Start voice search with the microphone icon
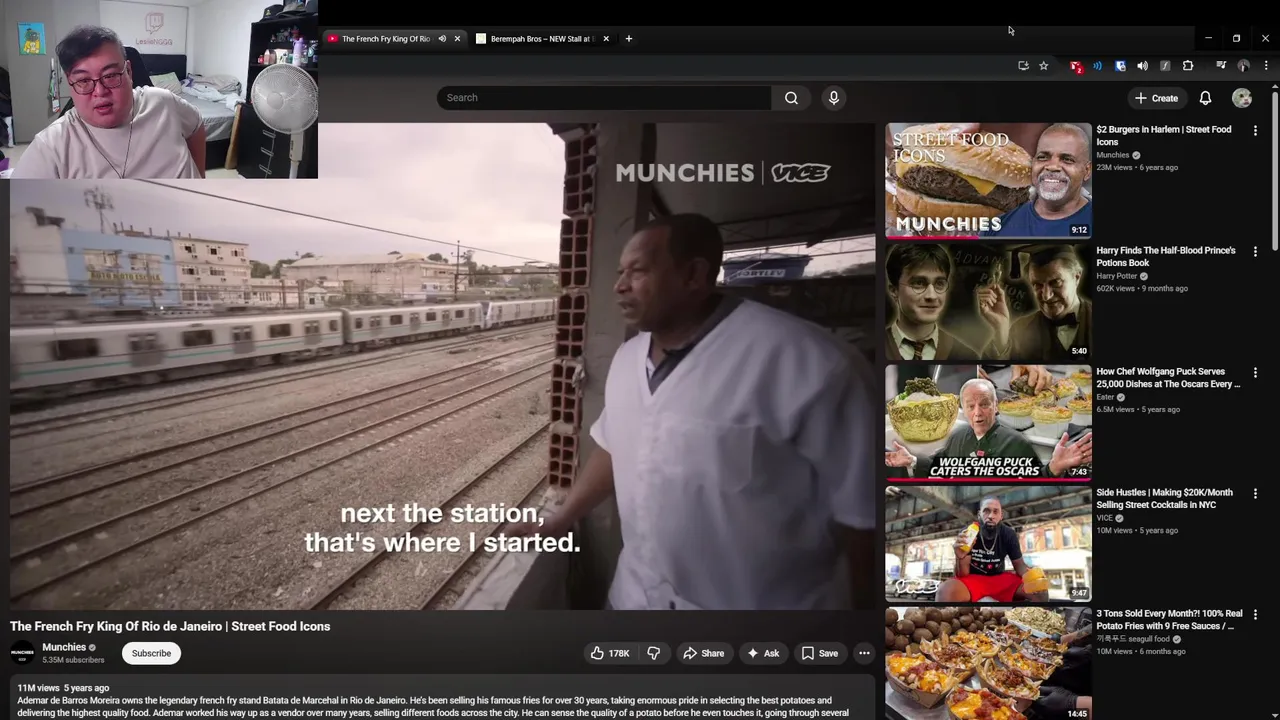 (x=834, y=98)
